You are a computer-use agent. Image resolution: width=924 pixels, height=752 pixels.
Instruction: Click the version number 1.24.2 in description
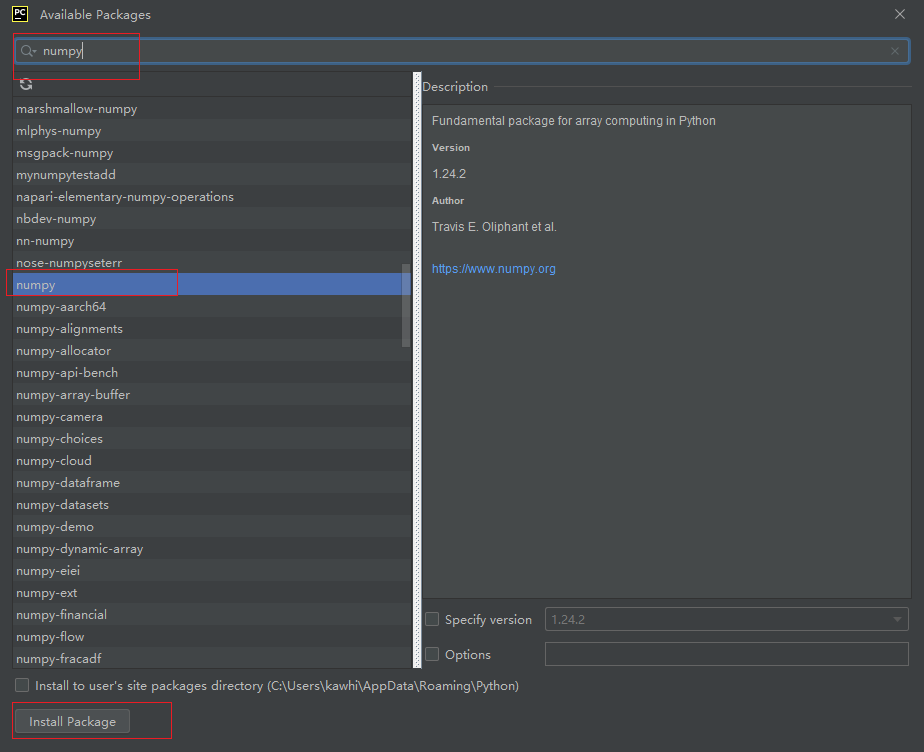[449, 174]
